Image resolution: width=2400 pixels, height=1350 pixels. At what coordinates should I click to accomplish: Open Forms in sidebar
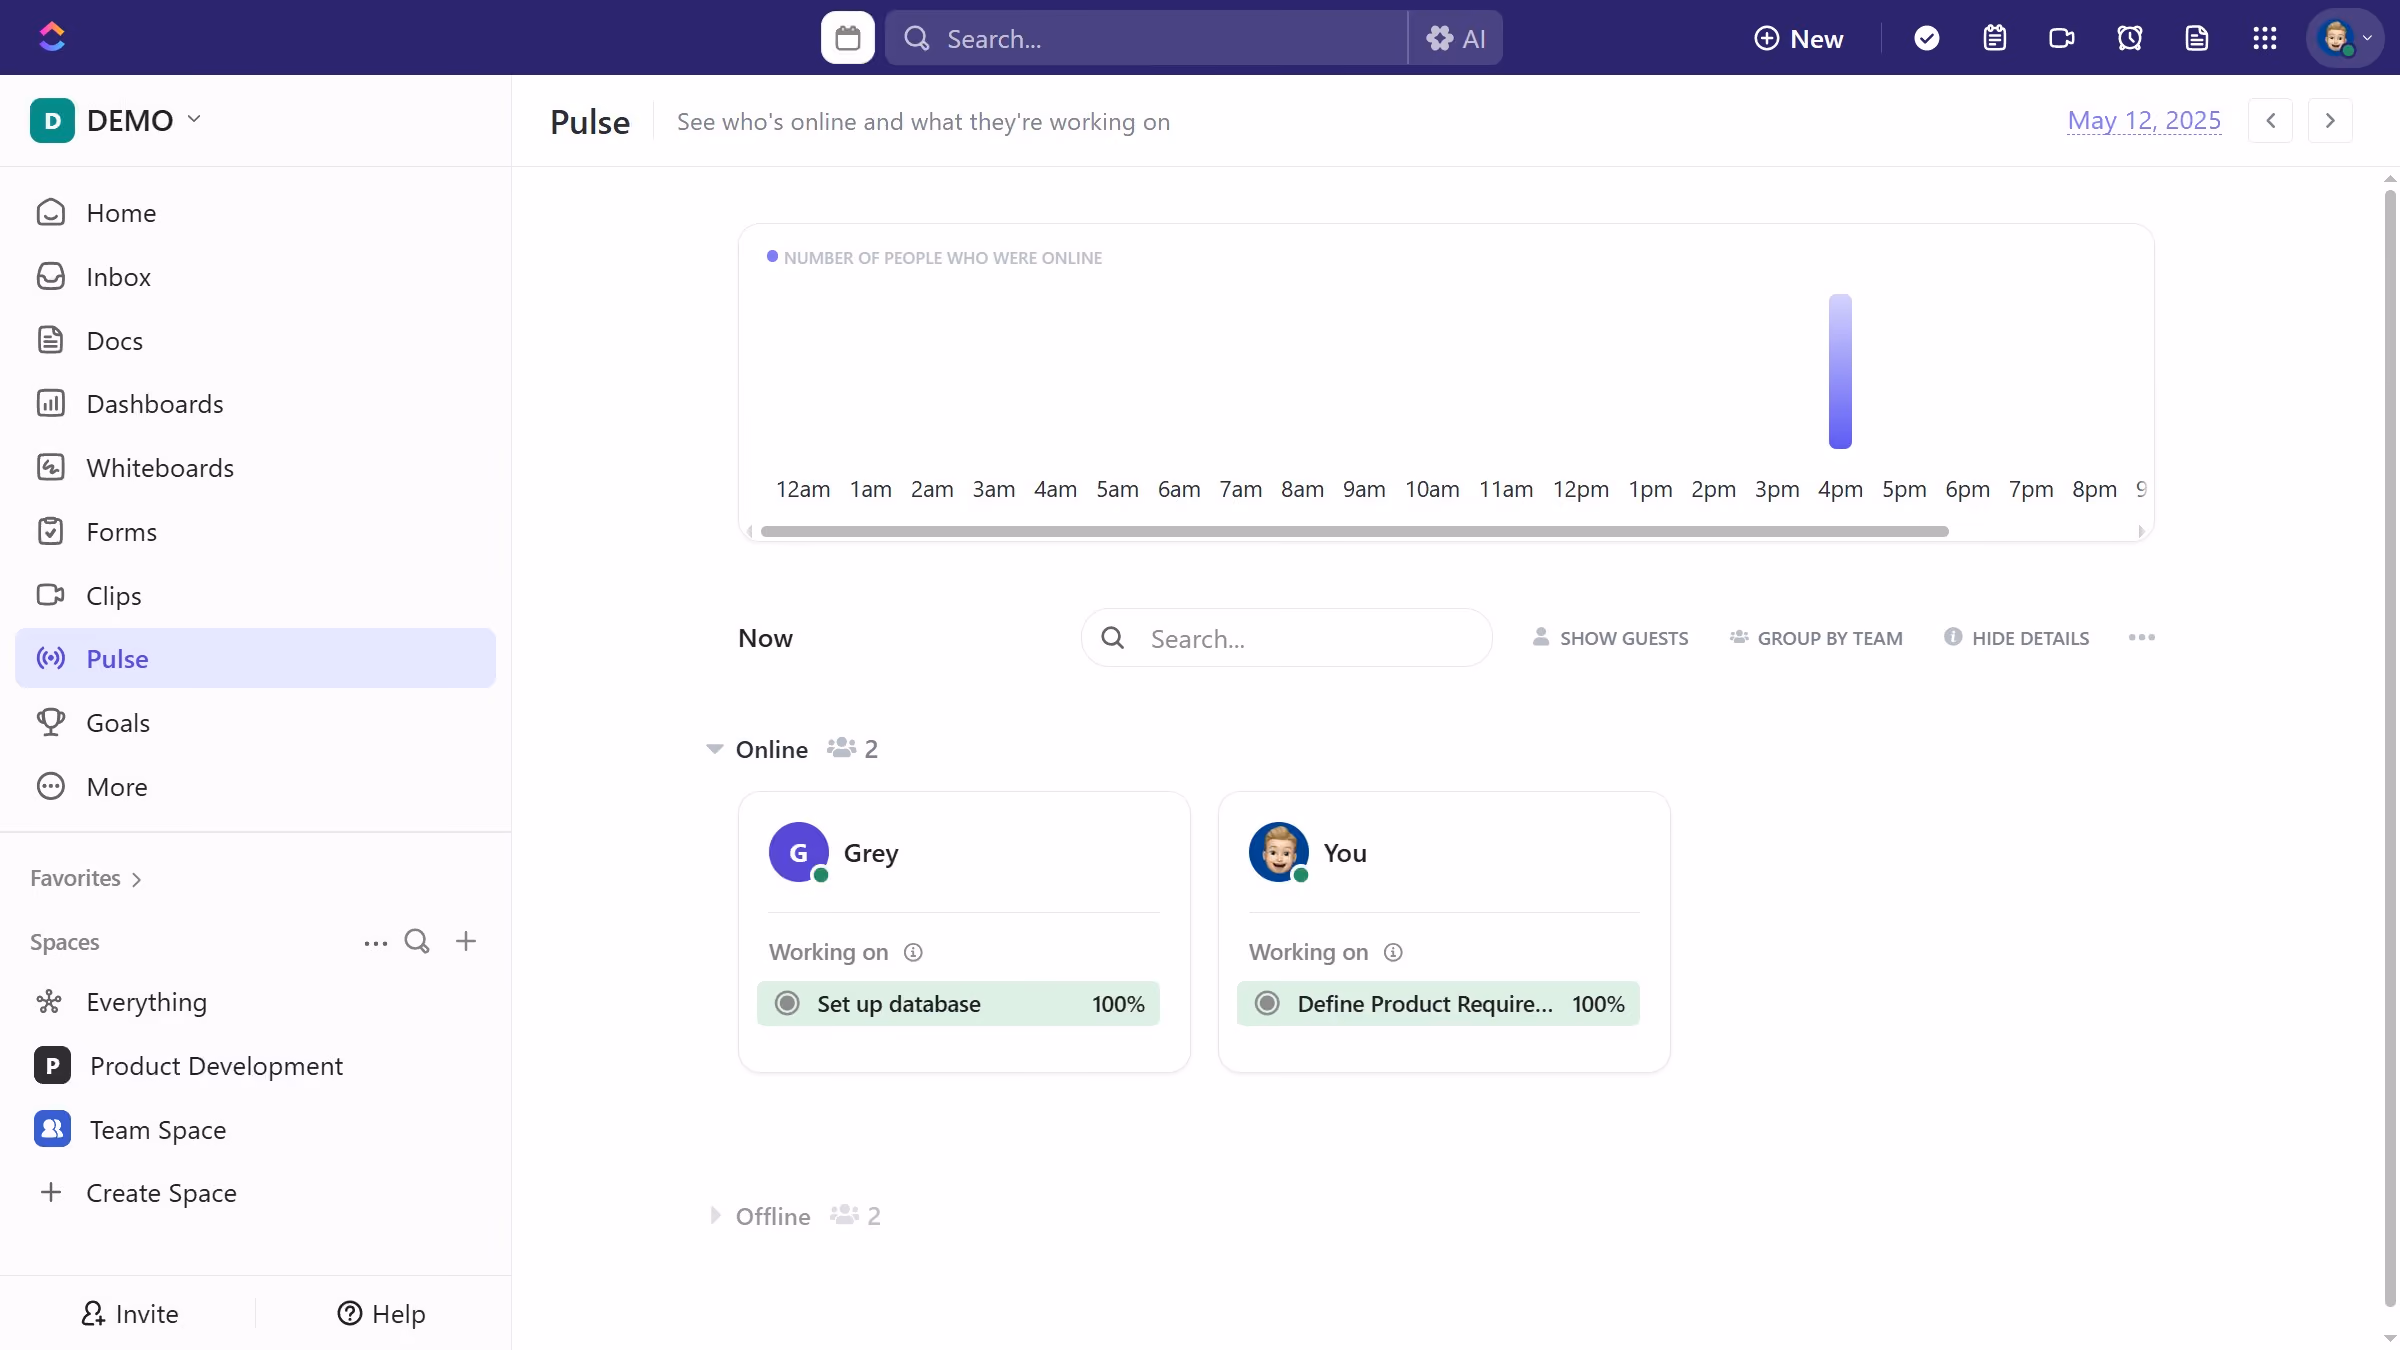255,532
